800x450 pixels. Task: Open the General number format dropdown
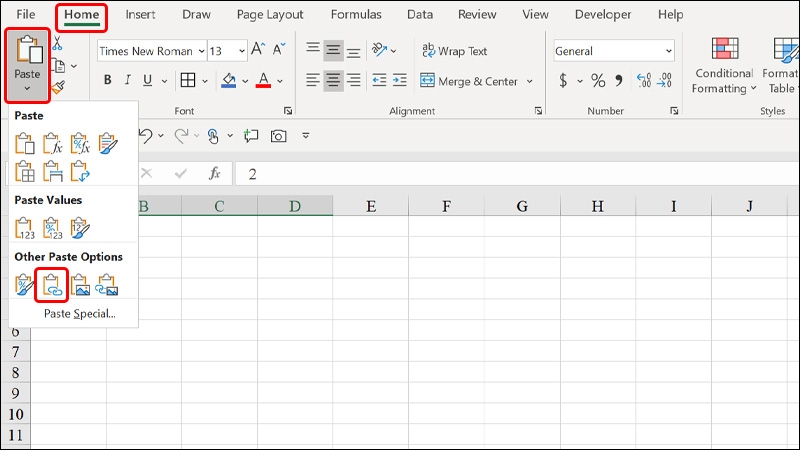coord(668,51)
